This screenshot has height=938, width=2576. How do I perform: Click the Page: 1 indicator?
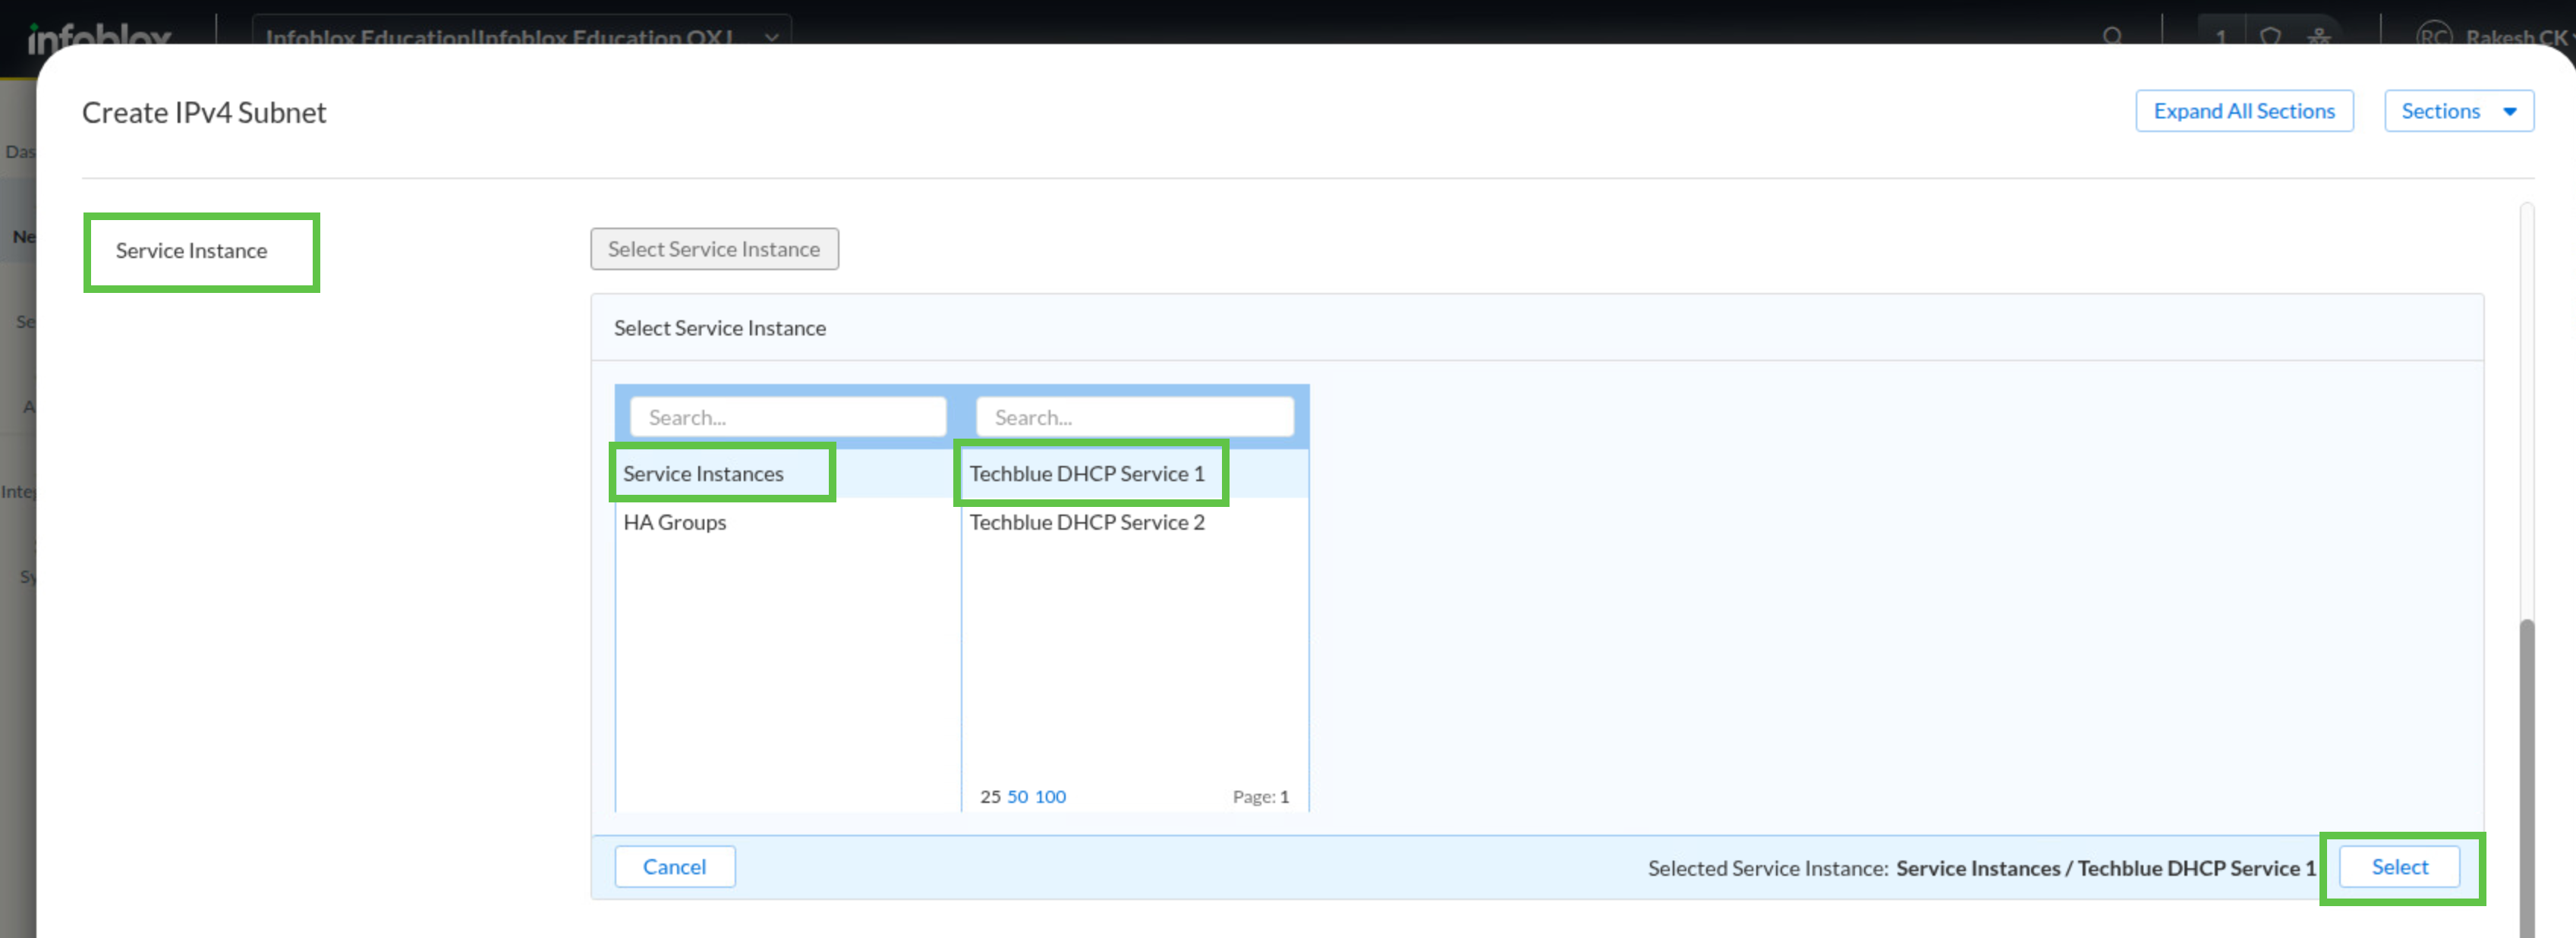coord(1261,797)
